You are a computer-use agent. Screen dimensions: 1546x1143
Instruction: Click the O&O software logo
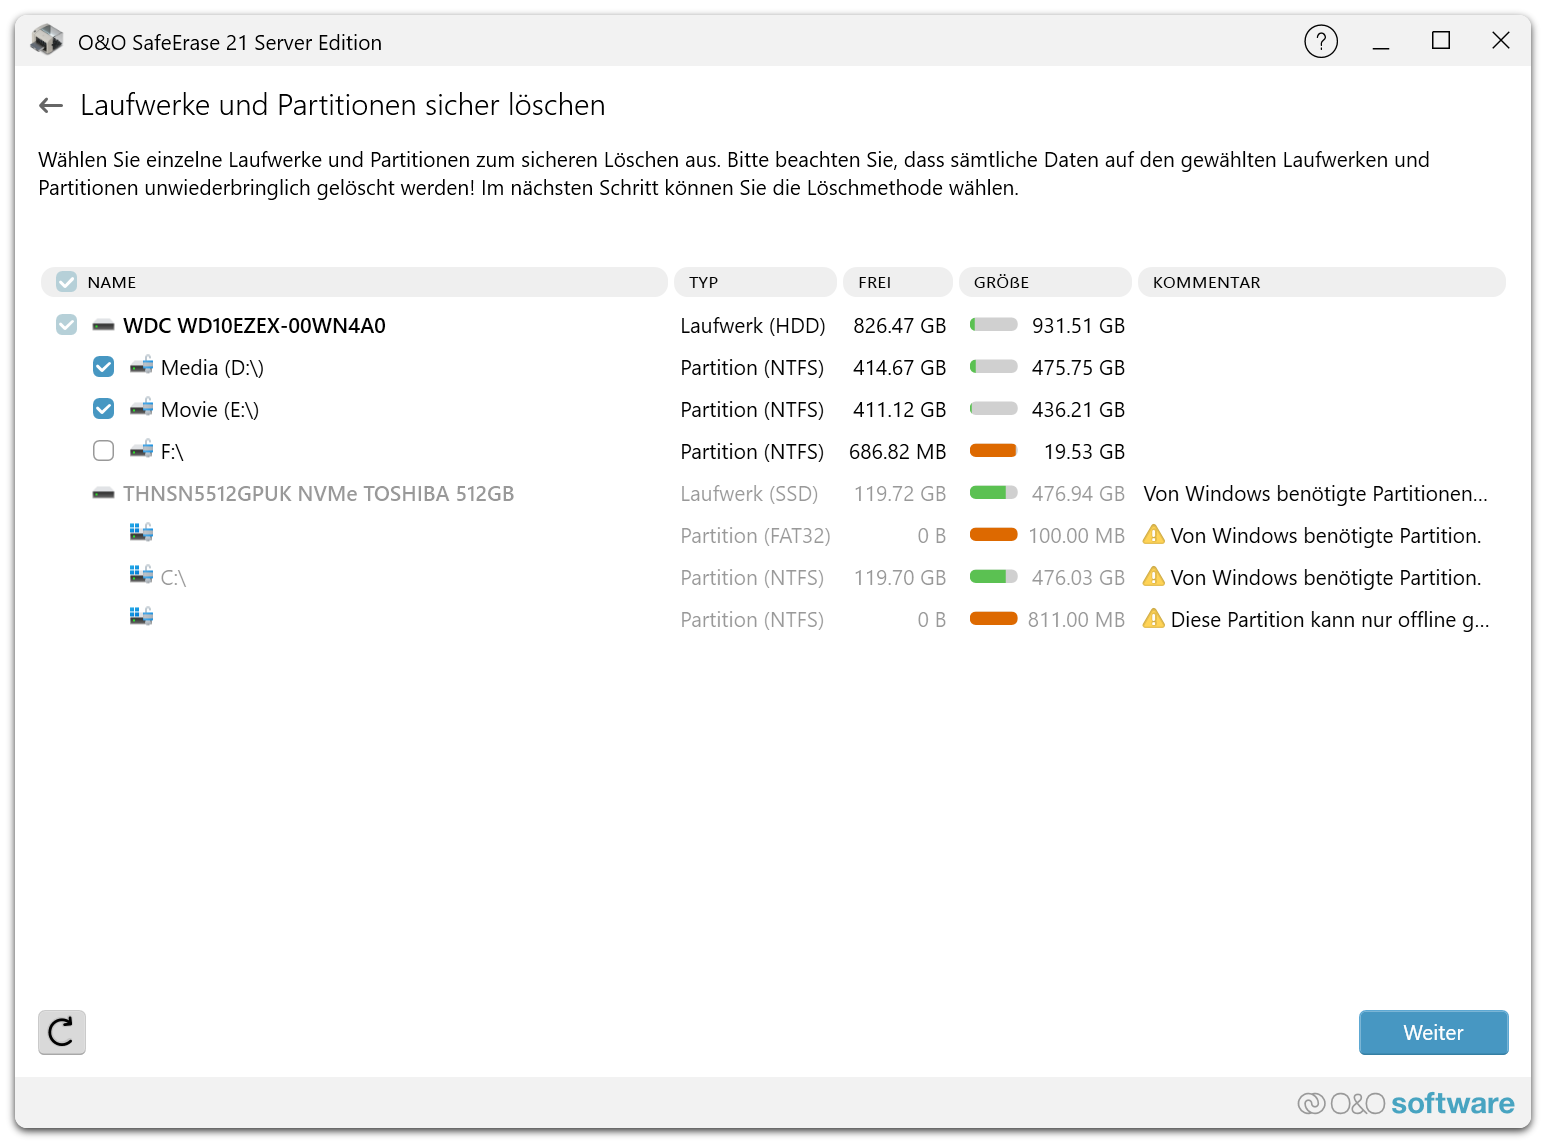click(x=1406, y=1103)
